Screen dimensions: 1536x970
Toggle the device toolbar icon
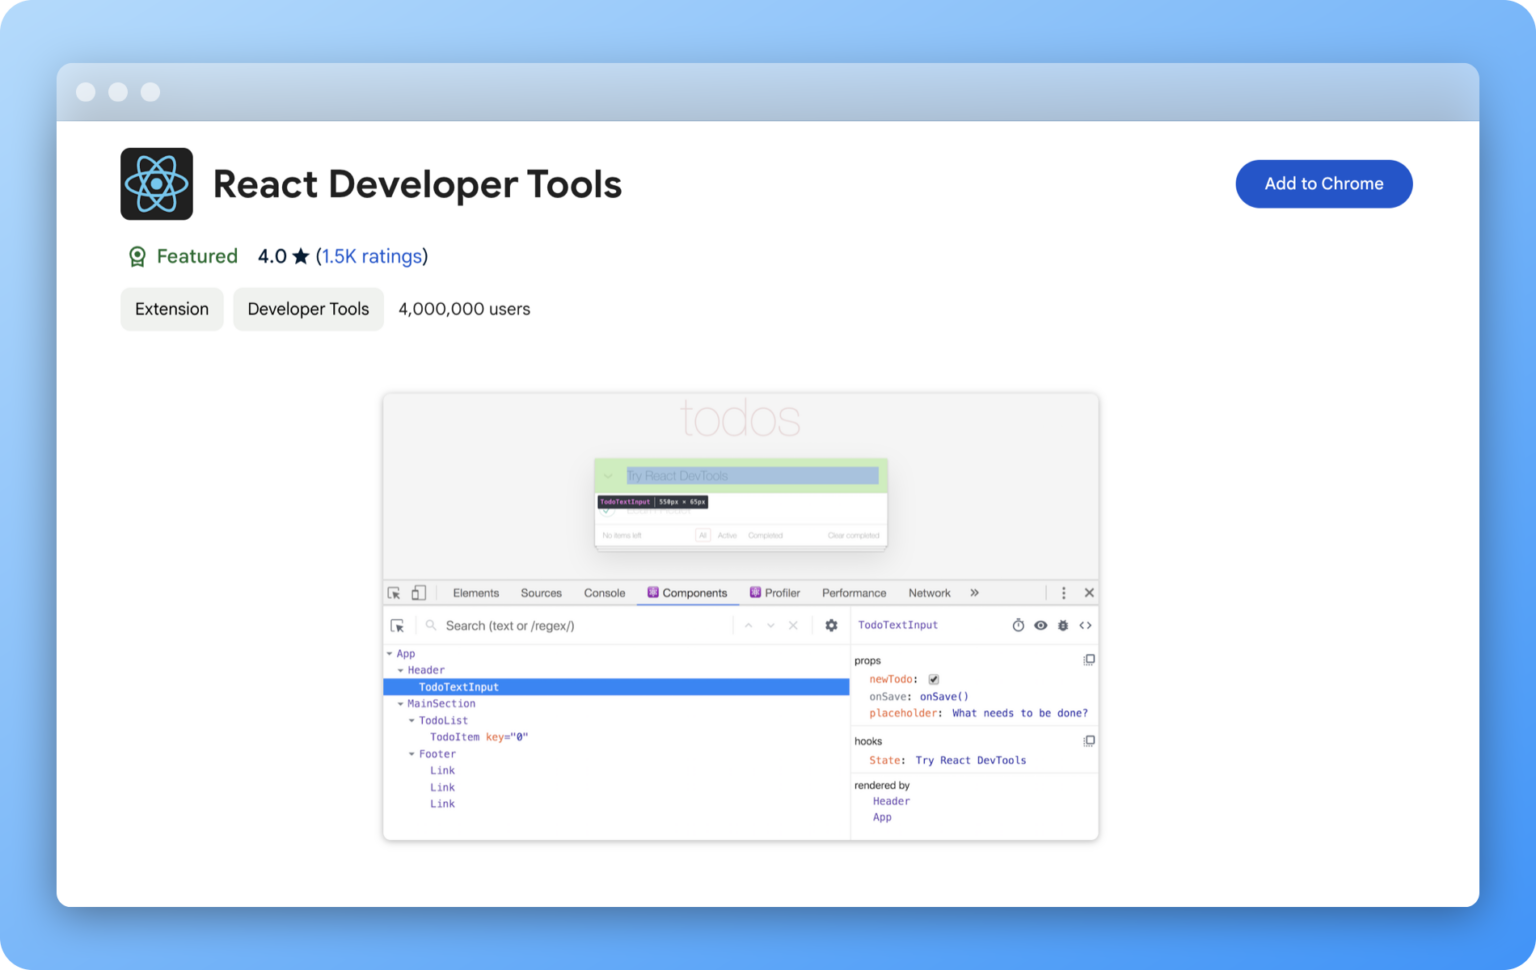(418, 592)
